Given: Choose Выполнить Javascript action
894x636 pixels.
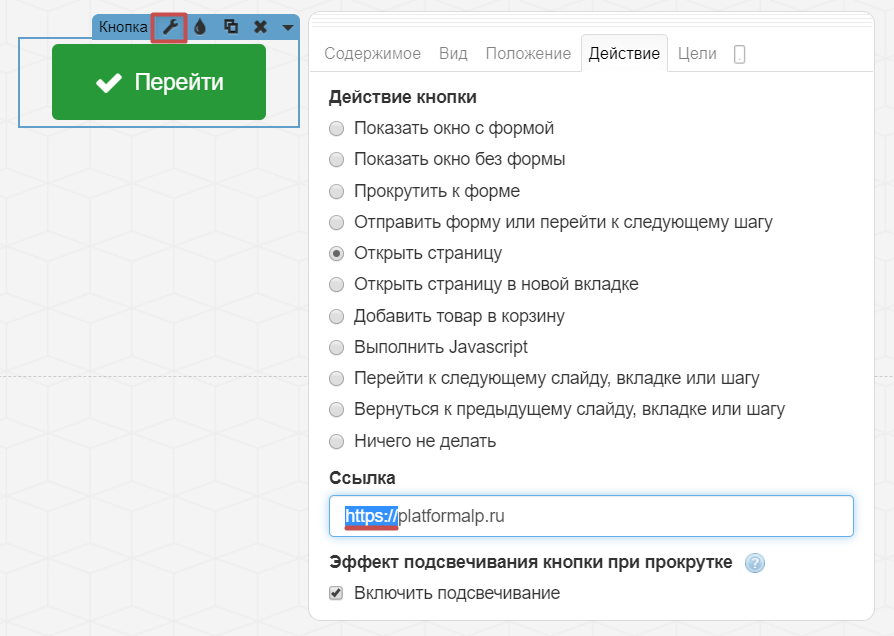Looking at the screenshot, I should (x=336, y=348).
